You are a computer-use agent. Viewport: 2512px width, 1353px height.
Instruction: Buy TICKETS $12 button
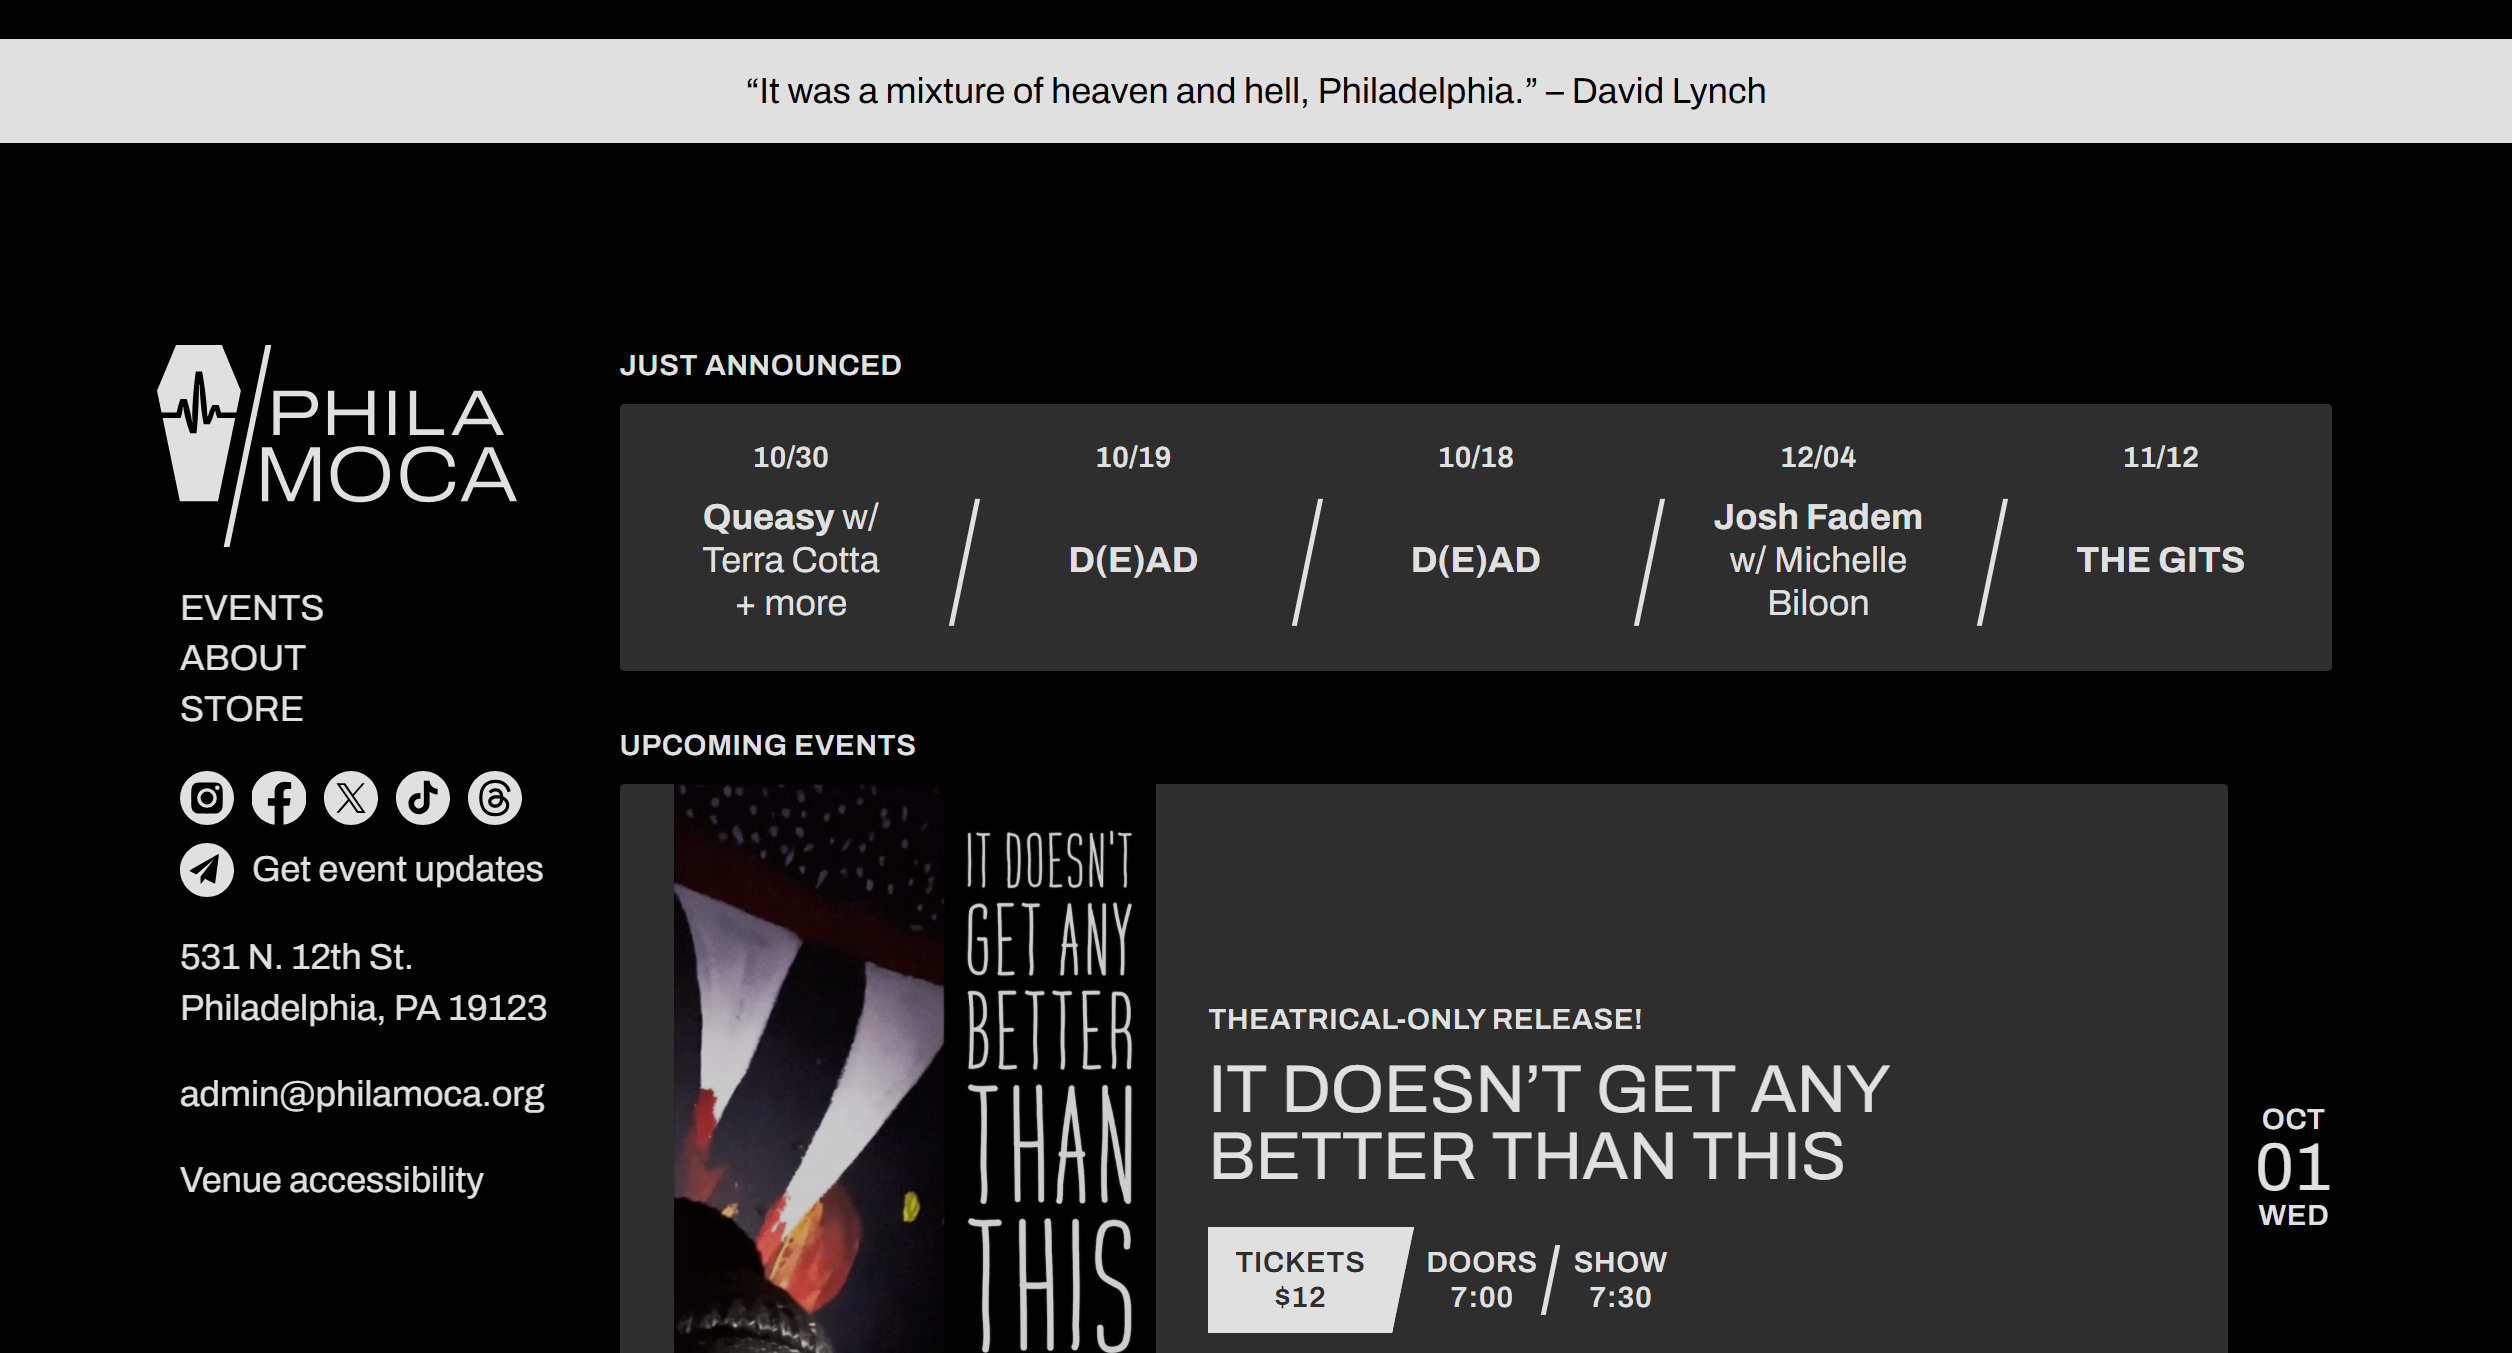(x=1300, y=1280)
